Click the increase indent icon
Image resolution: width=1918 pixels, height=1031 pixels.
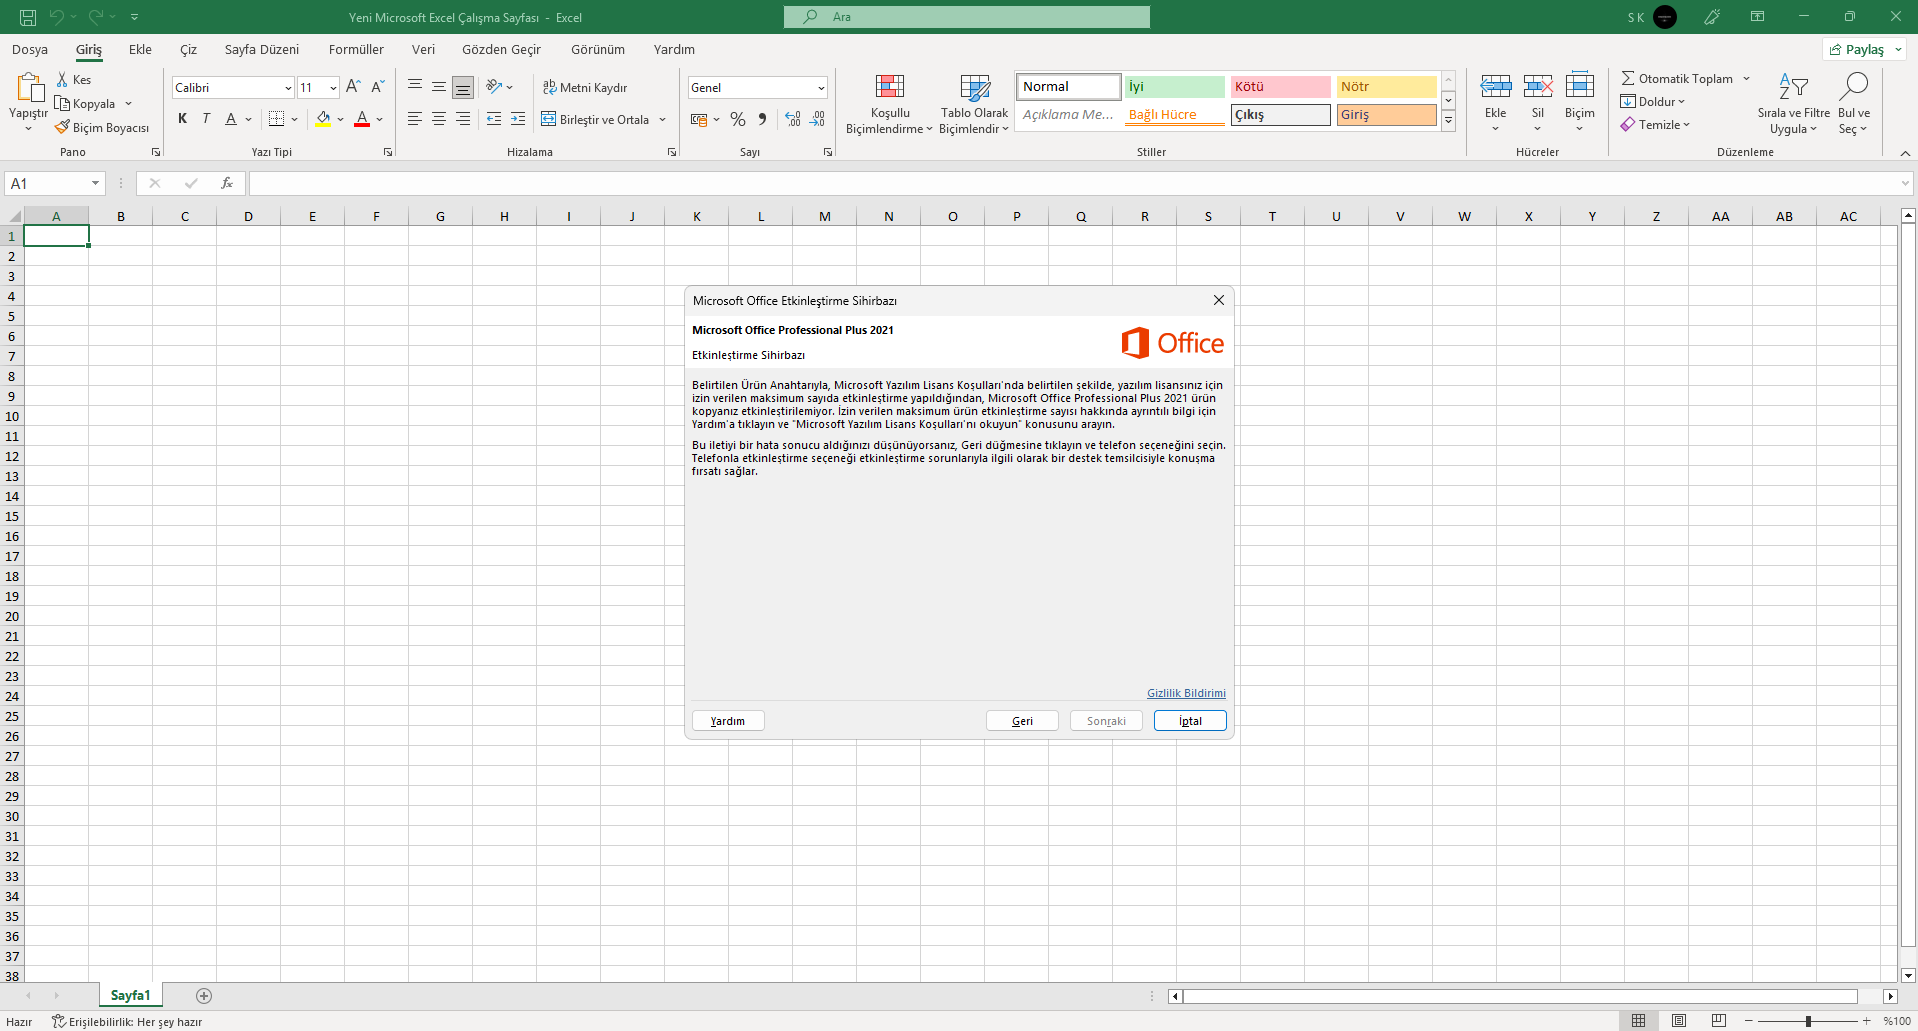(x=518, y=119)
